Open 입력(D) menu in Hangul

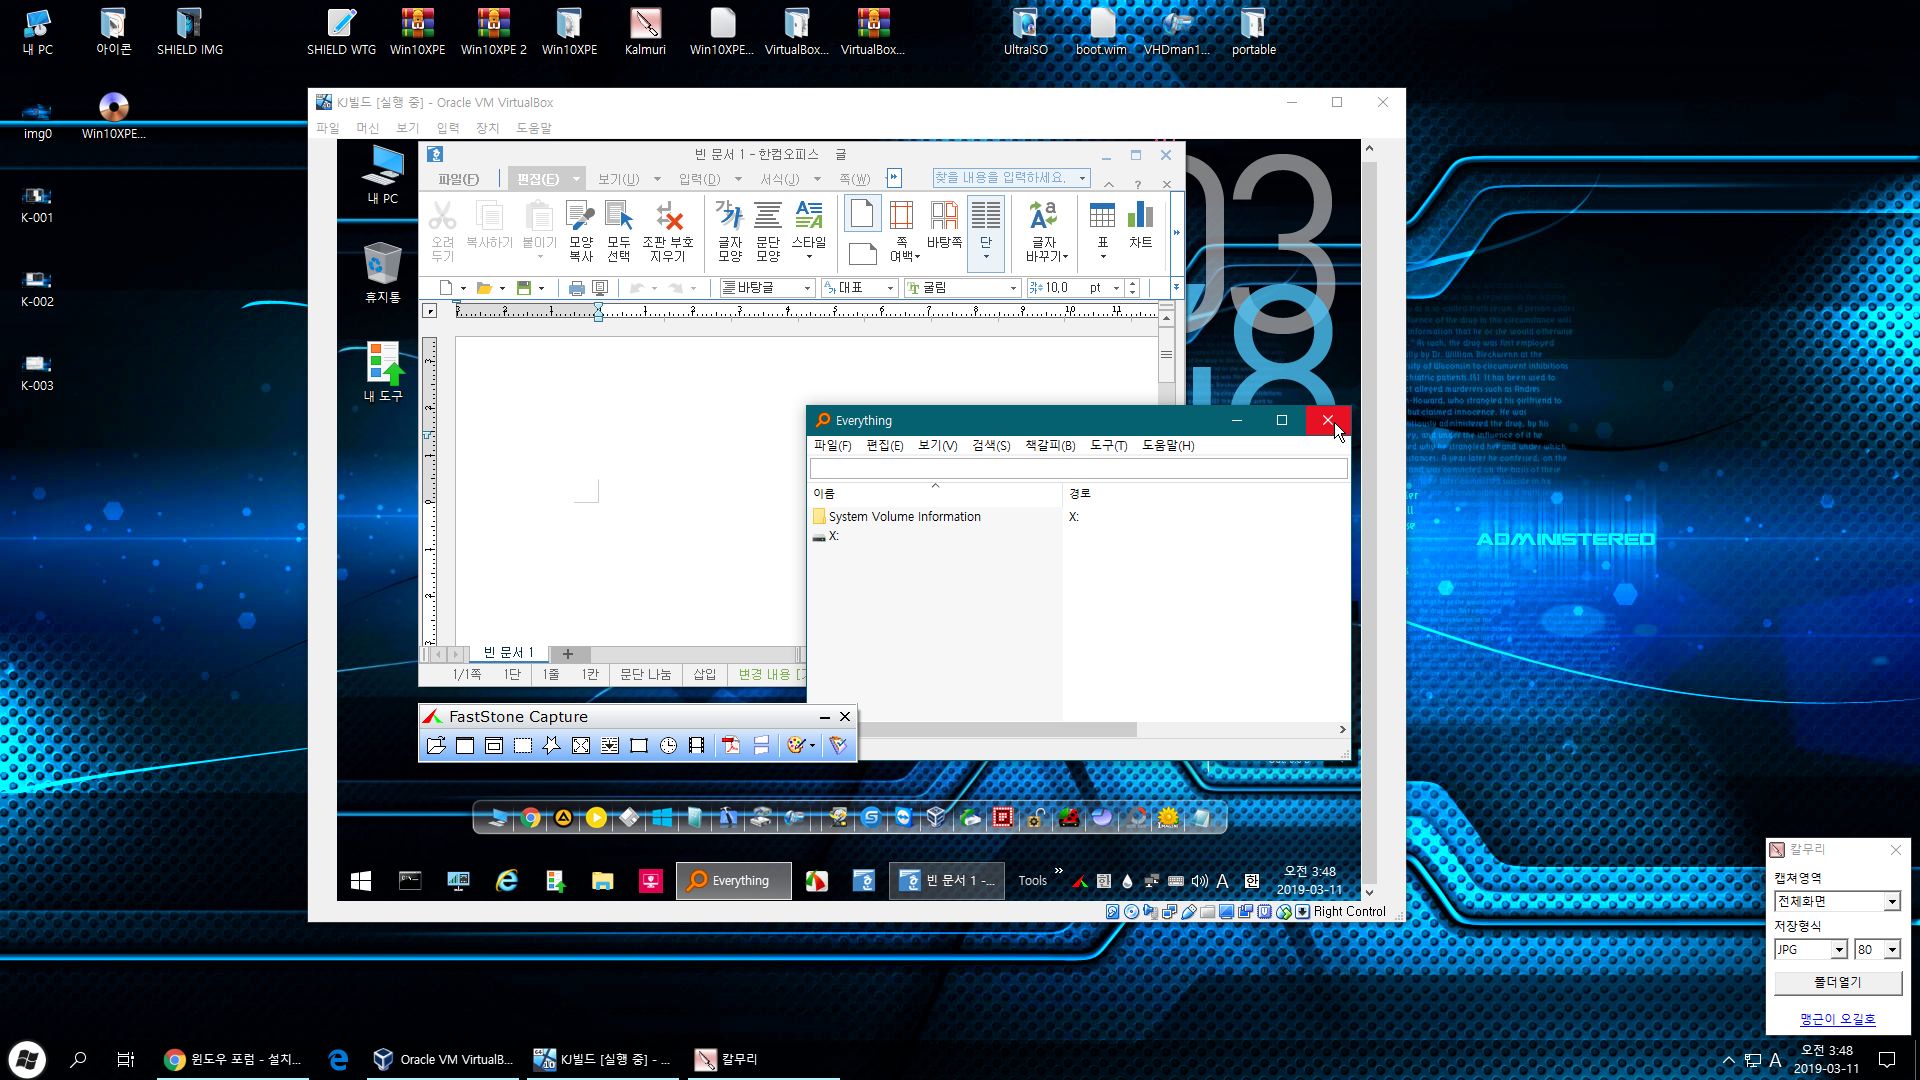(699, 179)
